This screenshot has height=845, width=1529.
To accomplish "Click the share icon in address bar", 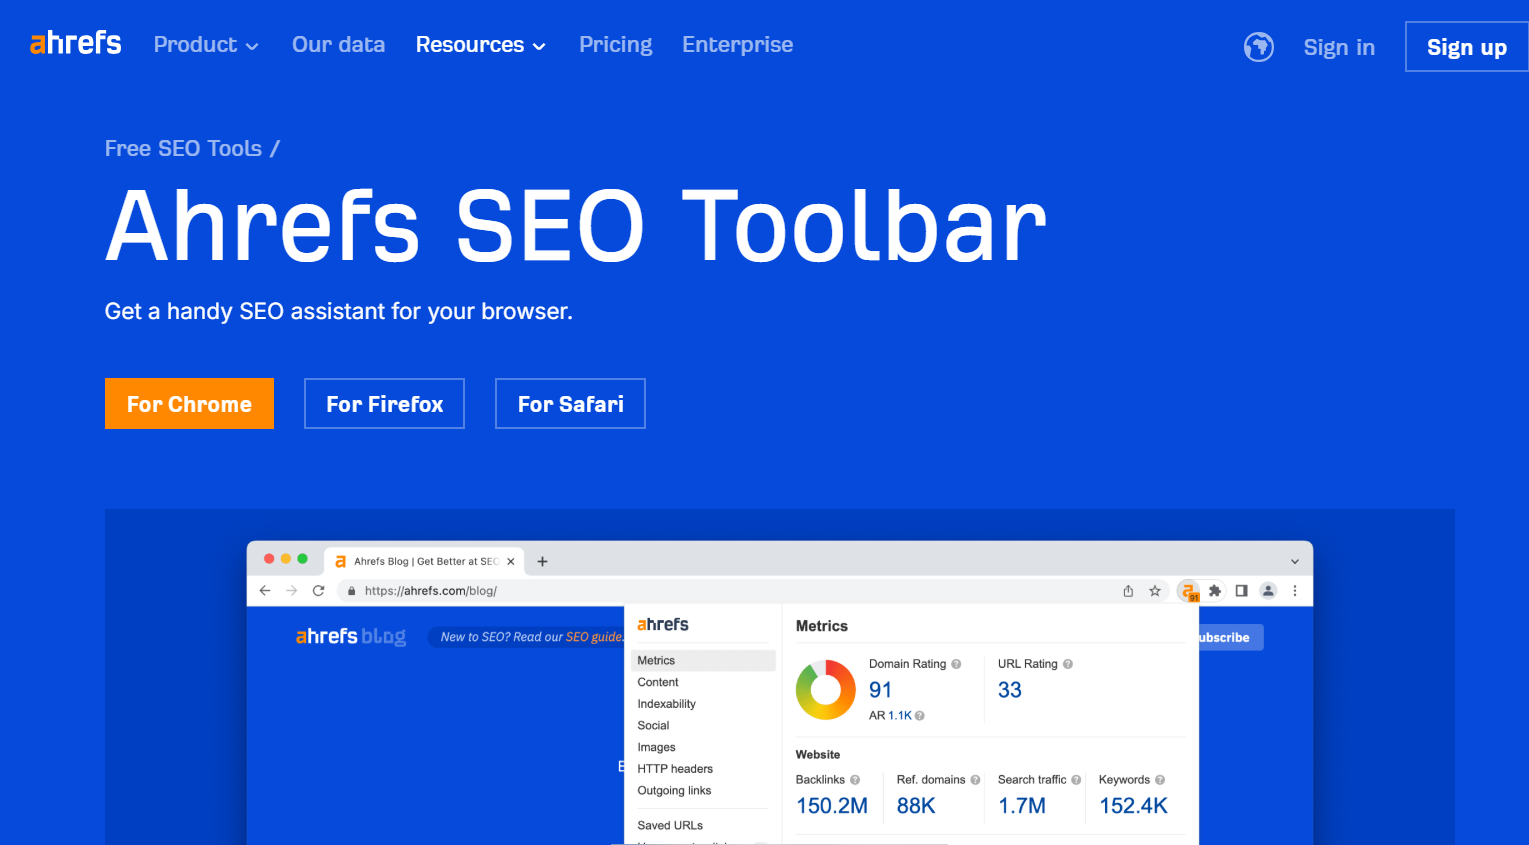I will point(1128,591).
